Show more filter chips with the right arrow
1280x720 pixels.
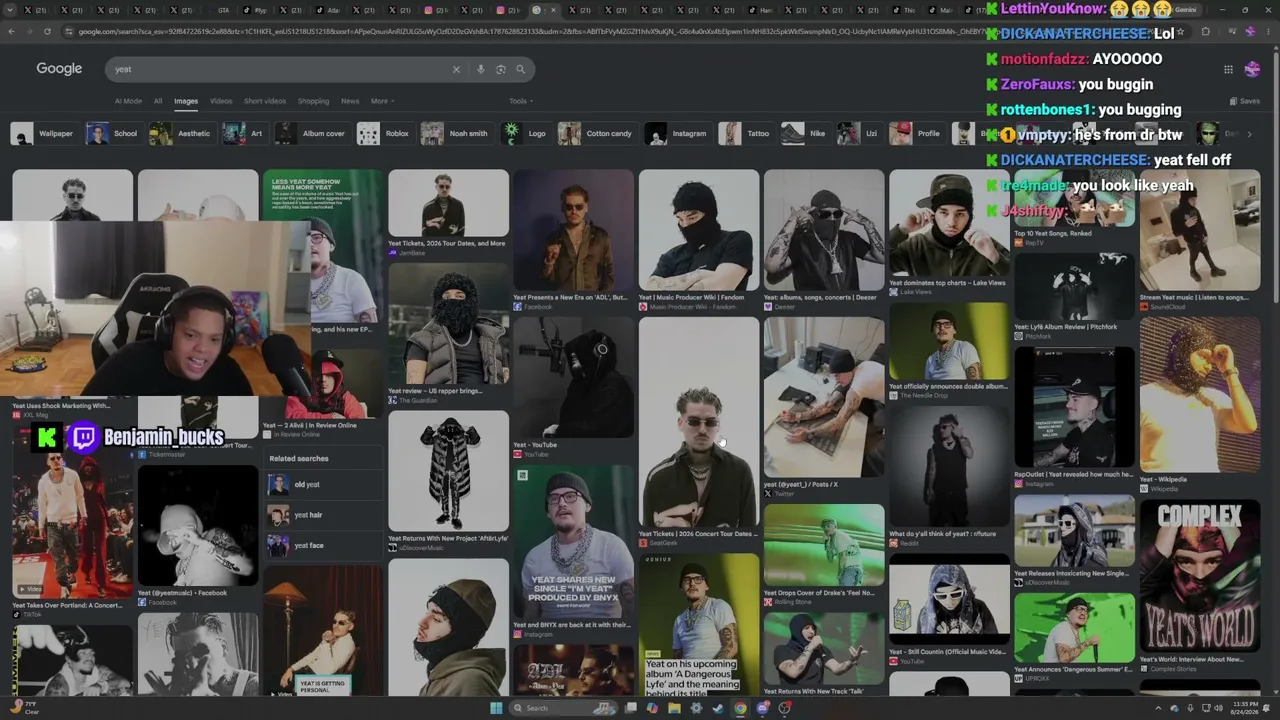click(x=1248, y=133)
